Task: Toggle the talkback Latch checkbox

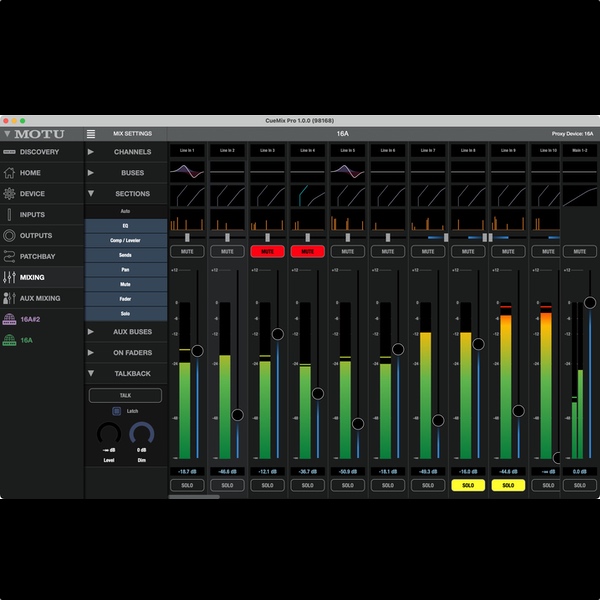Action: [x=116, y=411]
